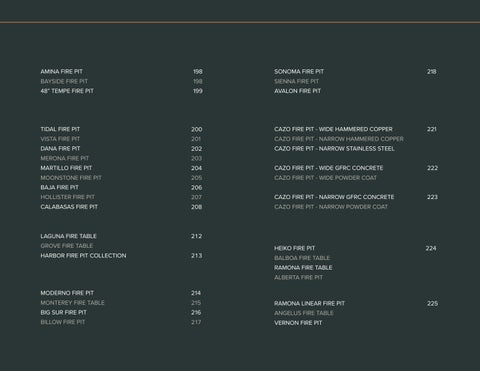Open Big Sur Fire Pit entry
This screenshot has width=480, height=371.
tap(63, 313)
